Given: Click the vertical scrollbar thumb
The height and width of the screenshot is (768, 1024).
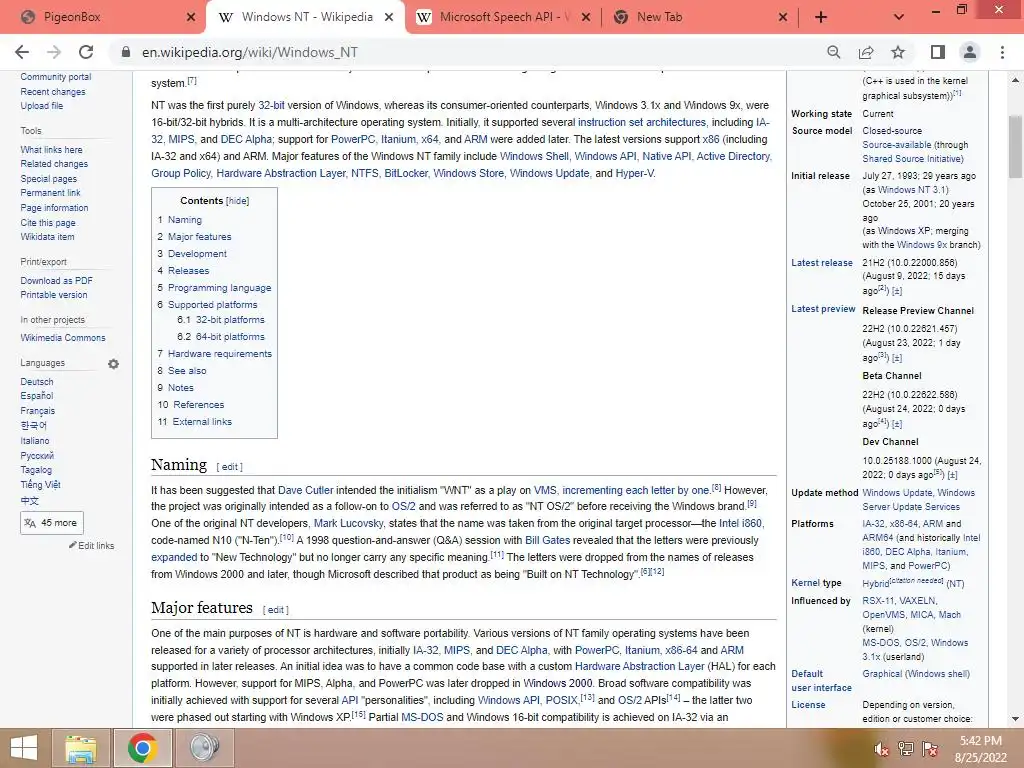Looking at the screenshot, I should (1016, 146).
